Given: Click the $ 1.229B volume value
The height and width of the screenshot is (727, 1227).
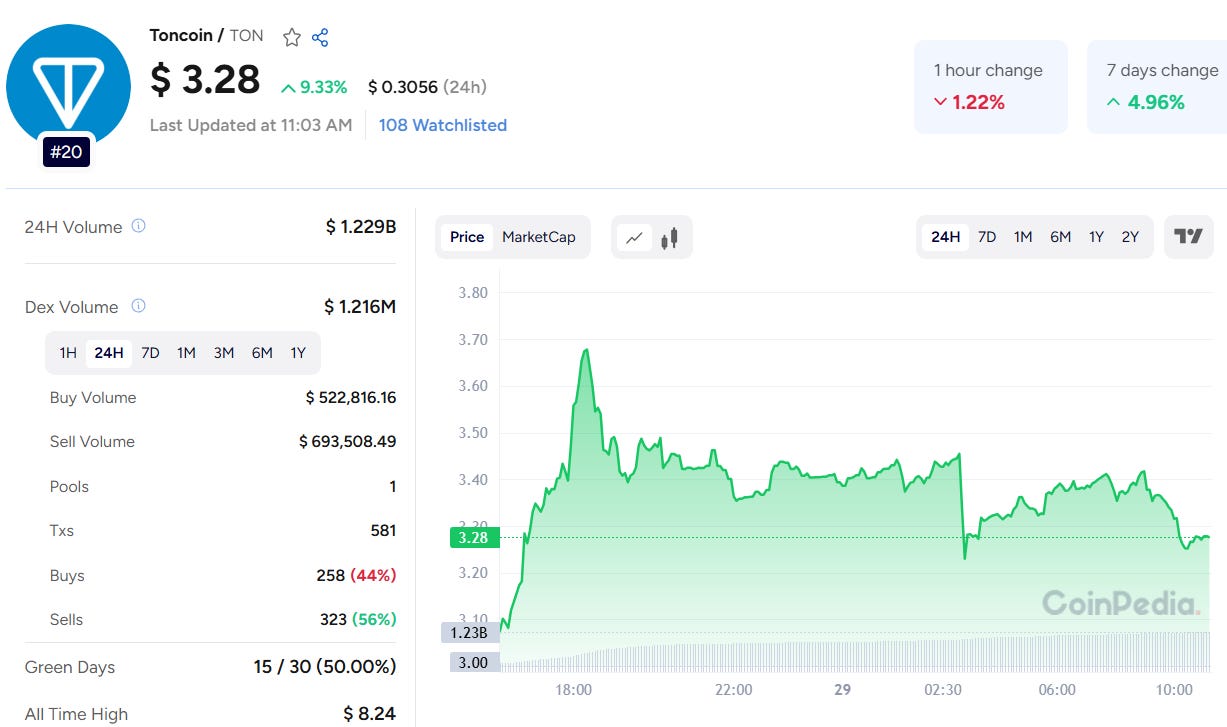Looking at the screenshot, I should click(361, 227).
